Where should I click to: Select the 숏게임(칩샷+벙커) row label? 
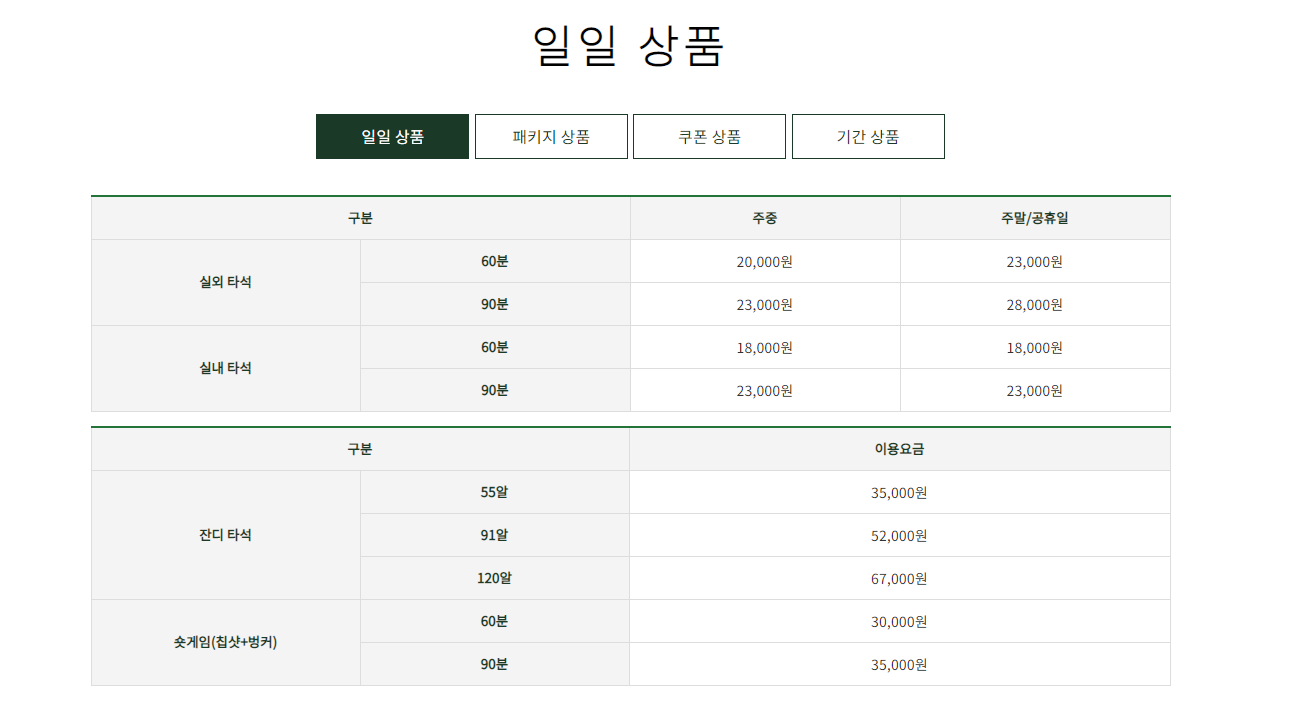226,643
